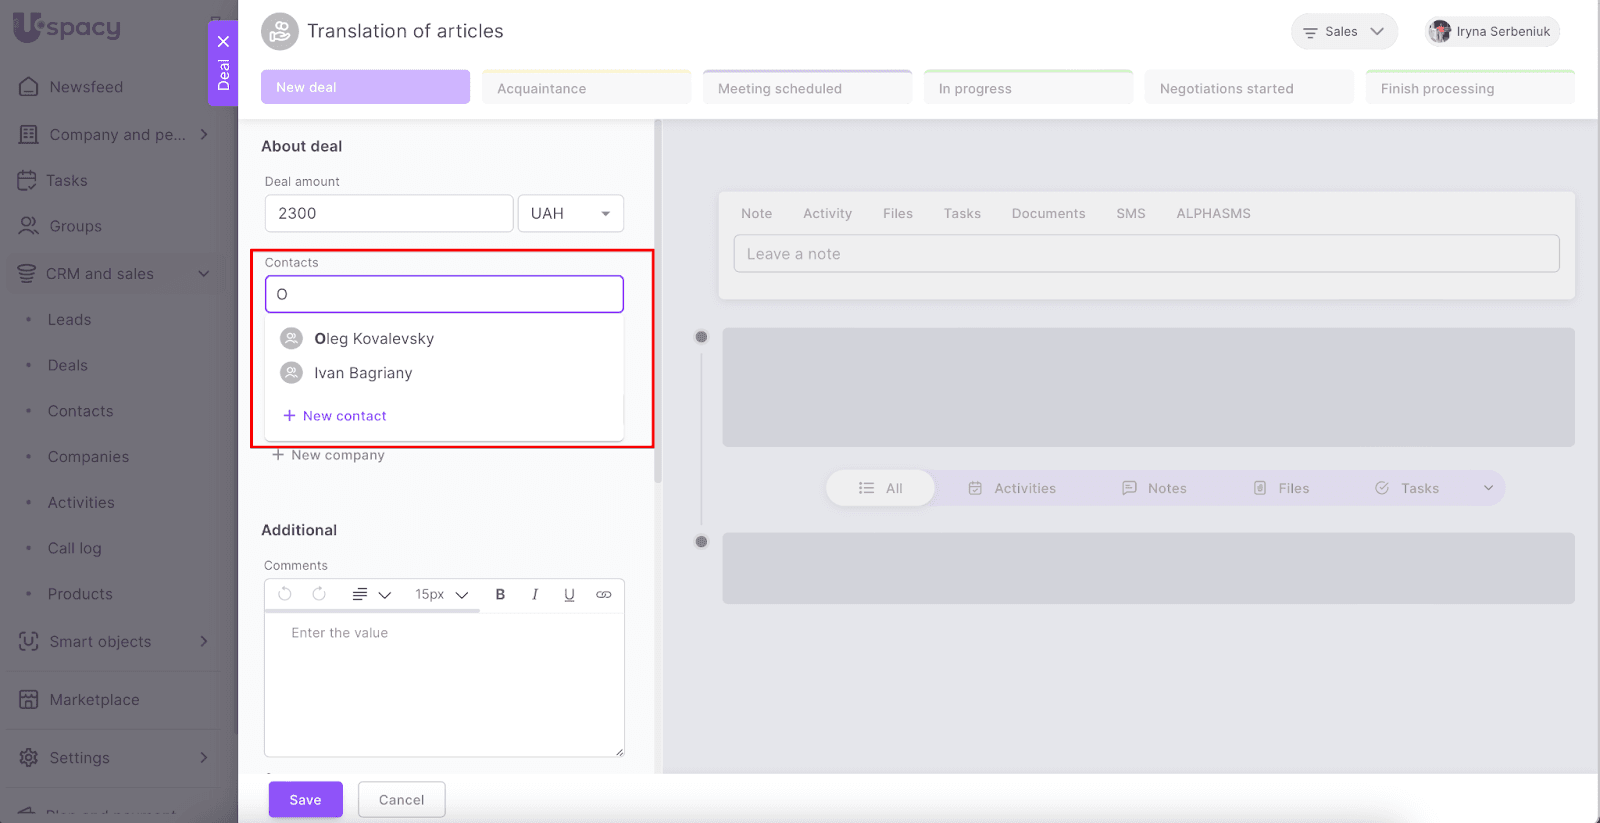Click the undo icon in comments toolbar
1600x823 pixels.
tap(285, 594)
